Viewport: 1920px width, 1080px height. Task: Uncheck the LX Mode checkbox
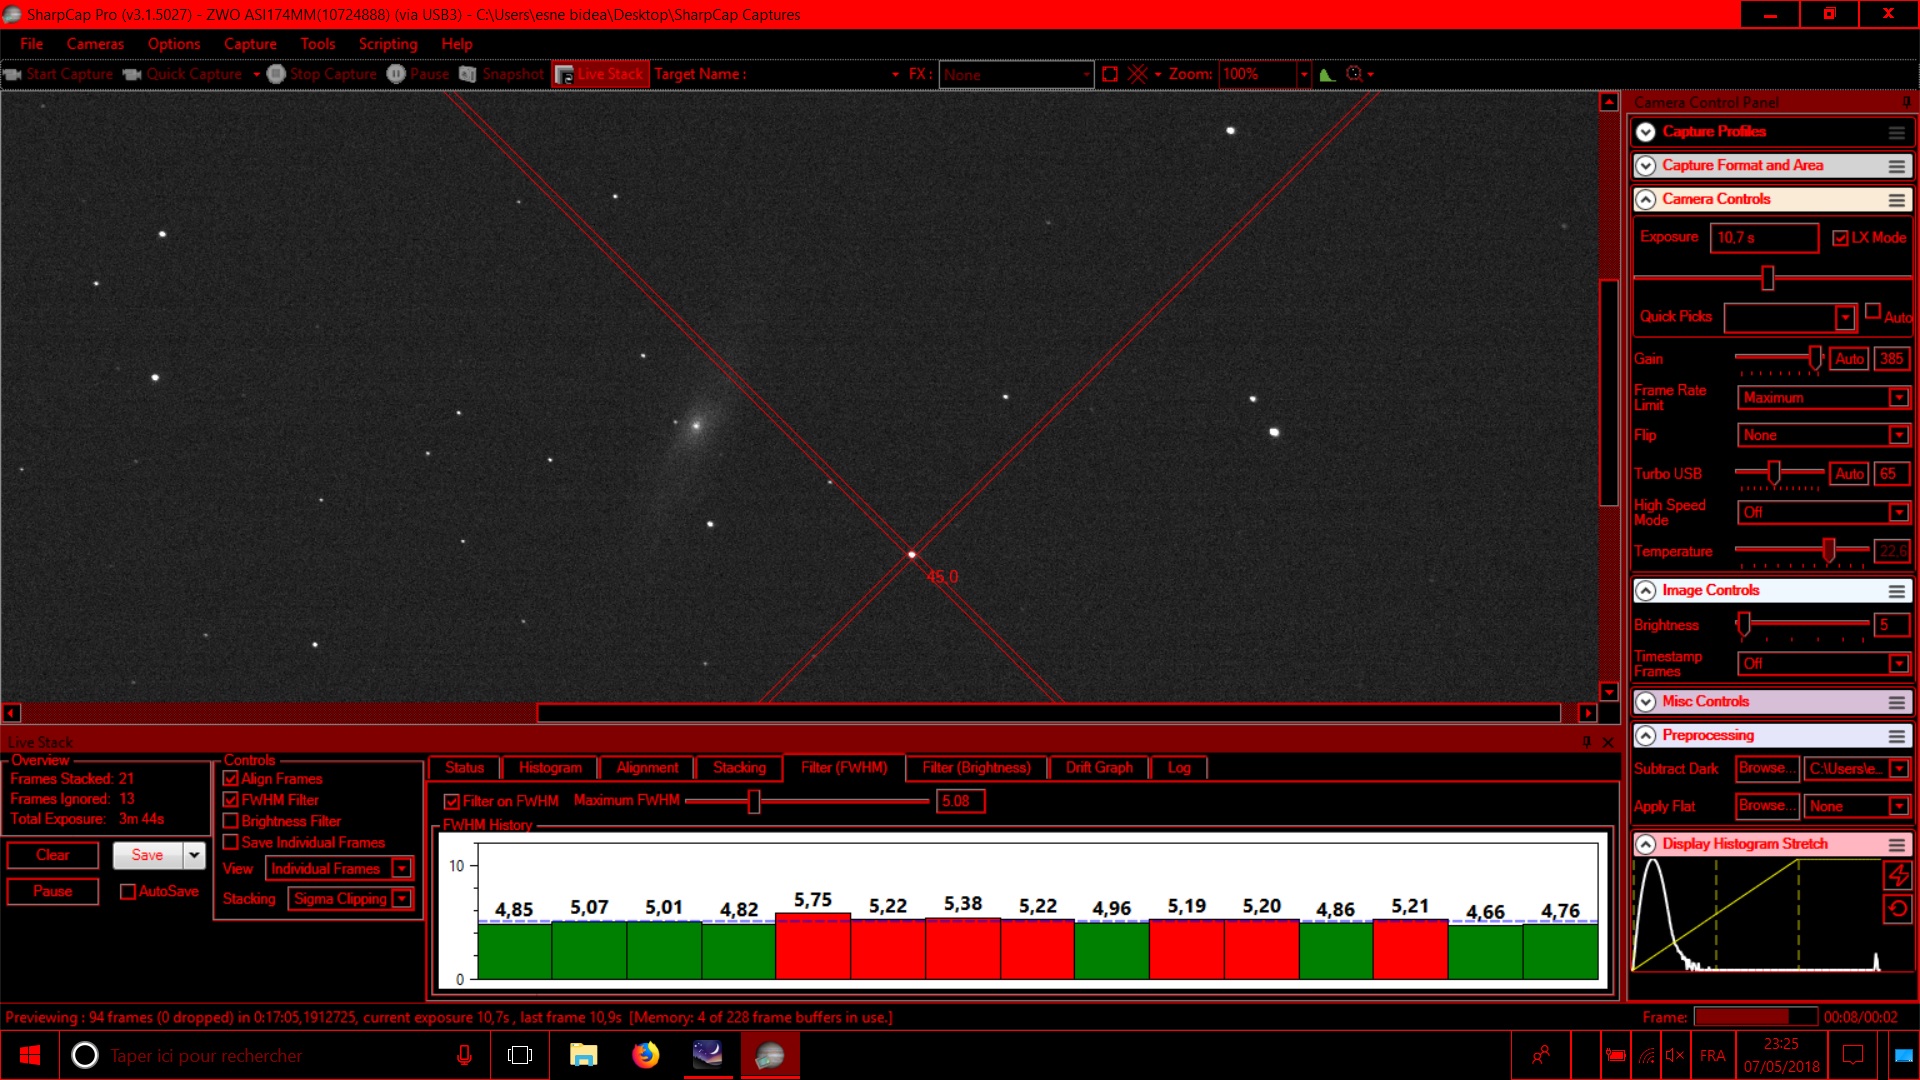[x=1840, y=238]
